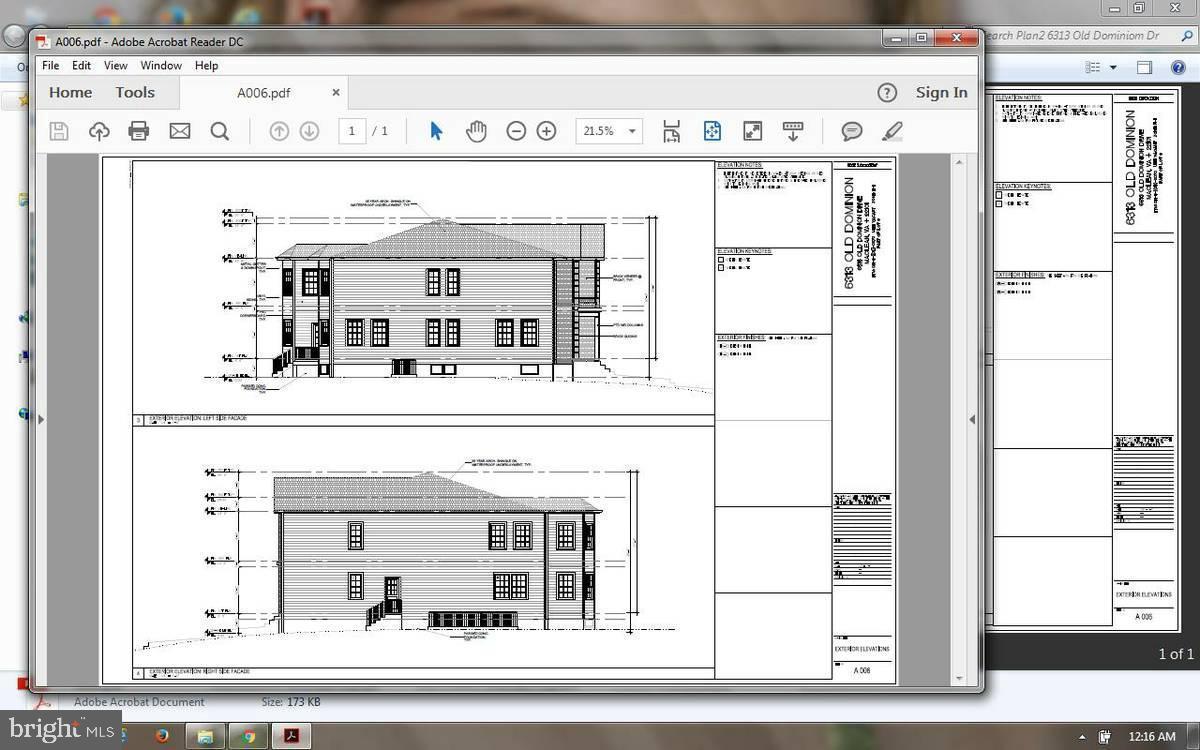Click the vertical scrollbar up arrow
The height and width of the screenshot is (750, 1200).
[x=959, y=162]
